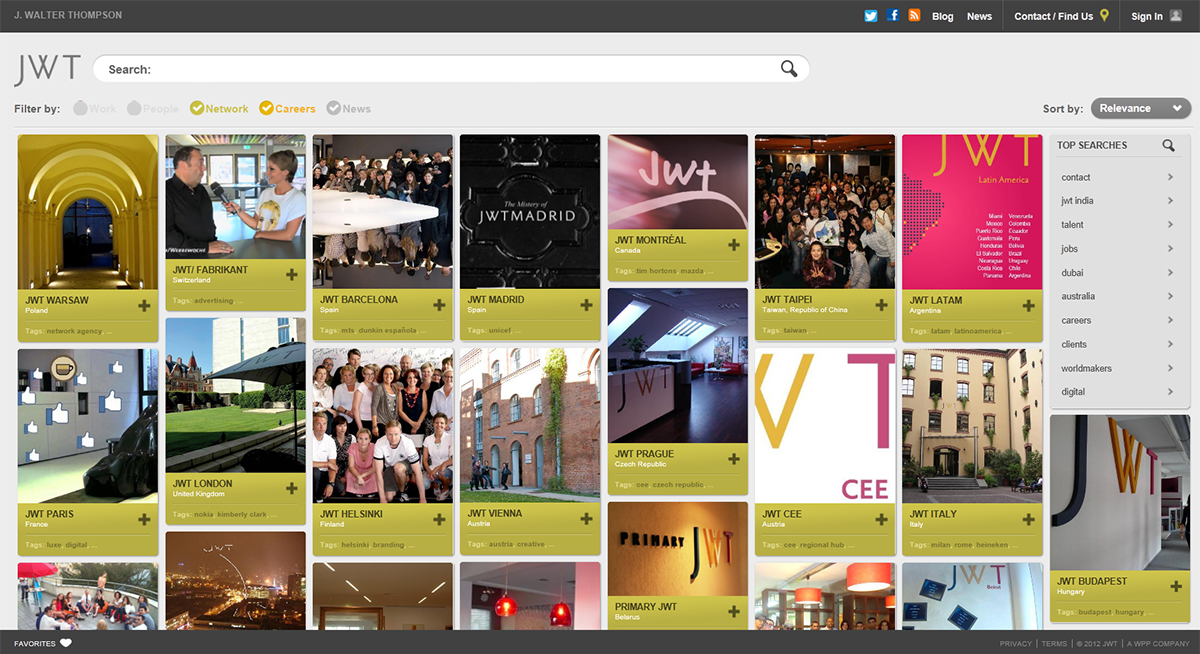1200x654 pixels.
Task: Expand the 'worldmakers' top search arrow
Action: tap(1170, 368)
